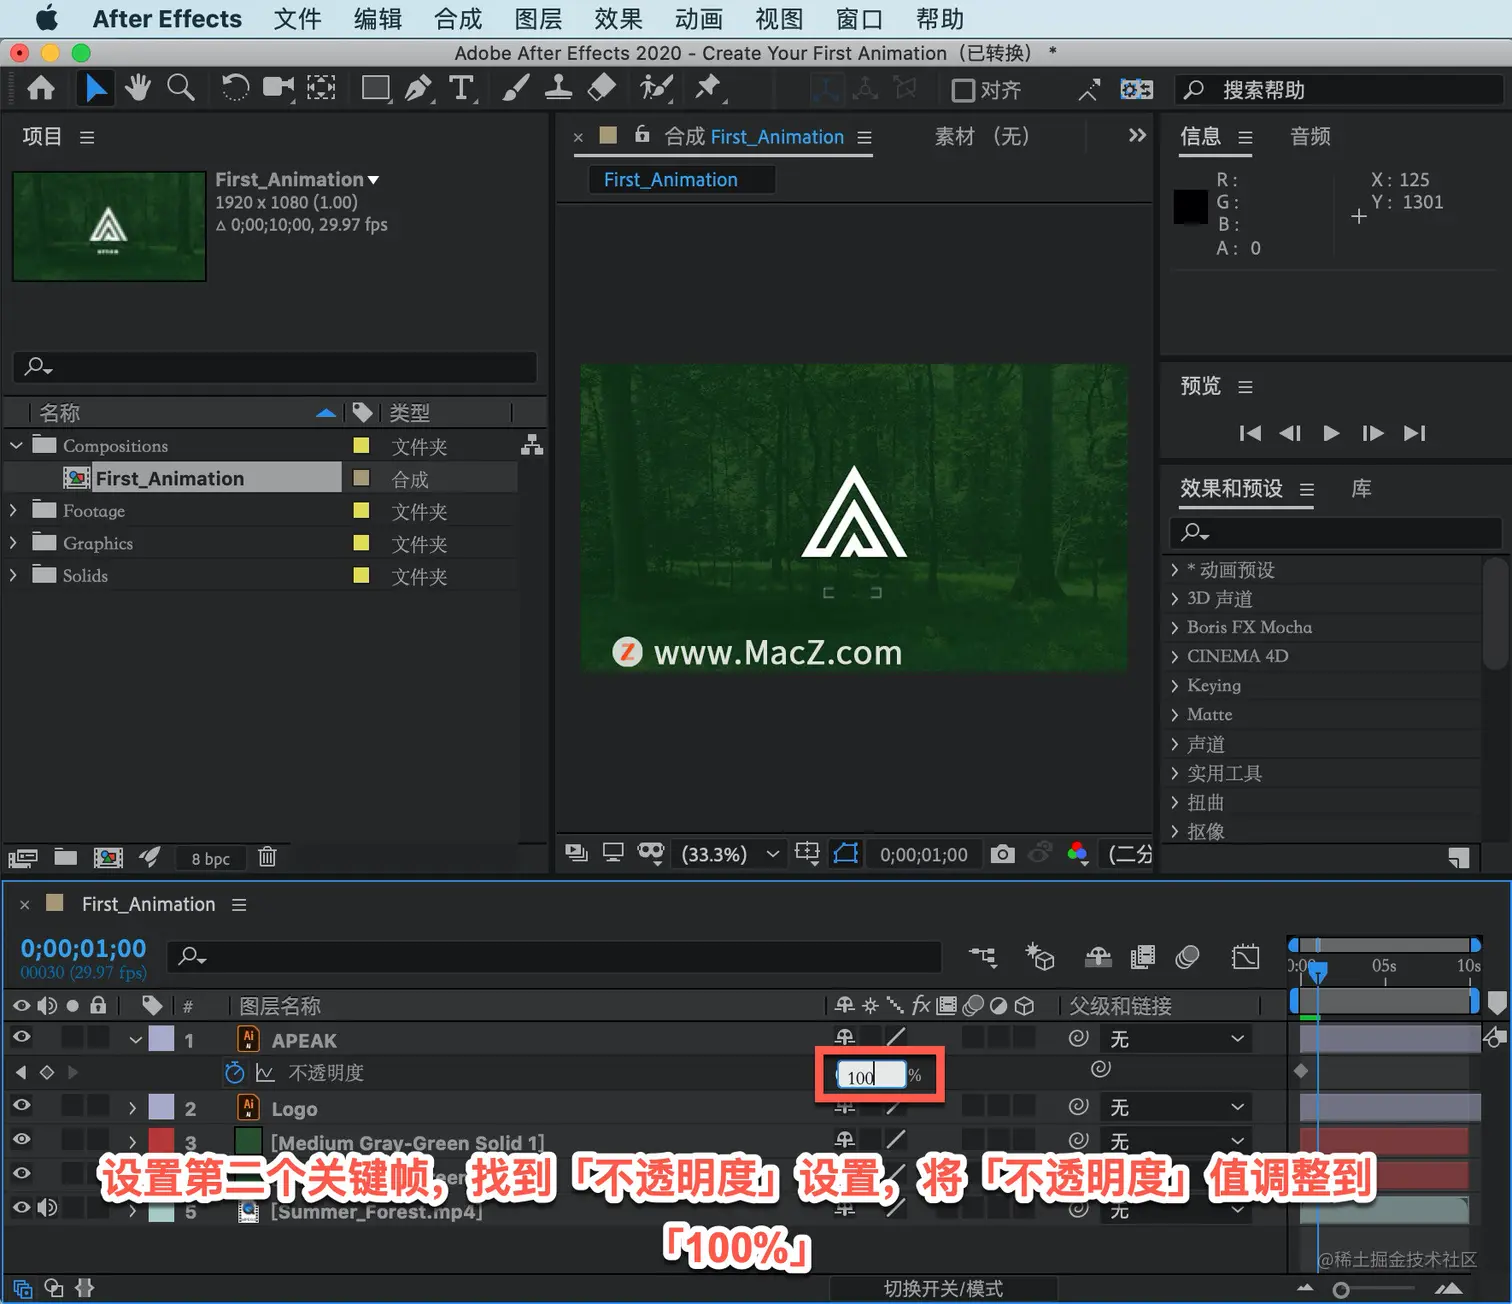Go to the Home screen icon
The image size is (1512, 1304).
click(41, 89)
